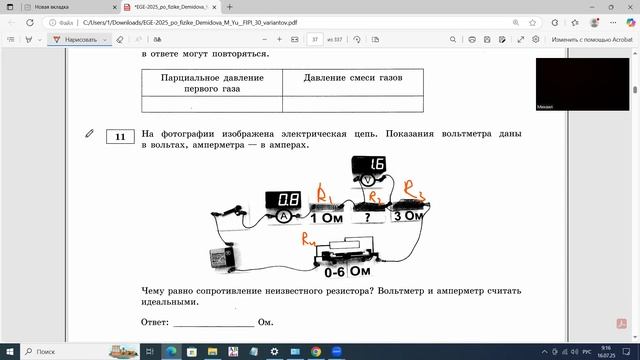640x360 pixels.
Task: Search in the PDF with magnifier
Action: 453,40
